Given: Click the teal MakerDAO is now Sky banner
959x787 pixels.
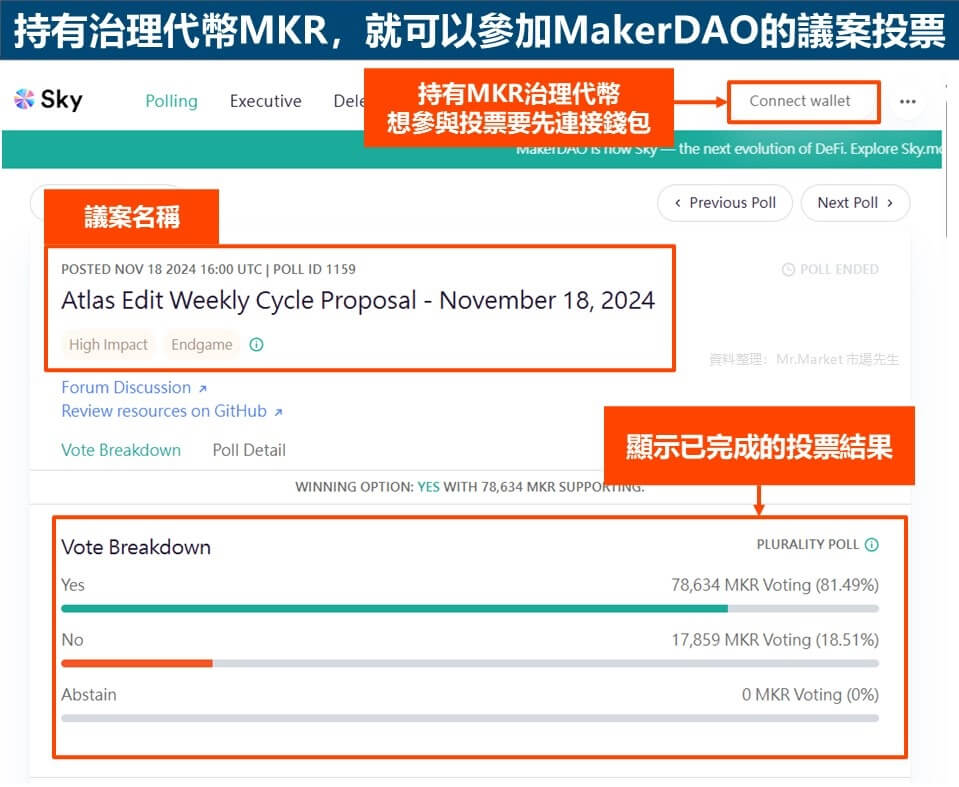Looking at the screenshot, I should 472,149.
